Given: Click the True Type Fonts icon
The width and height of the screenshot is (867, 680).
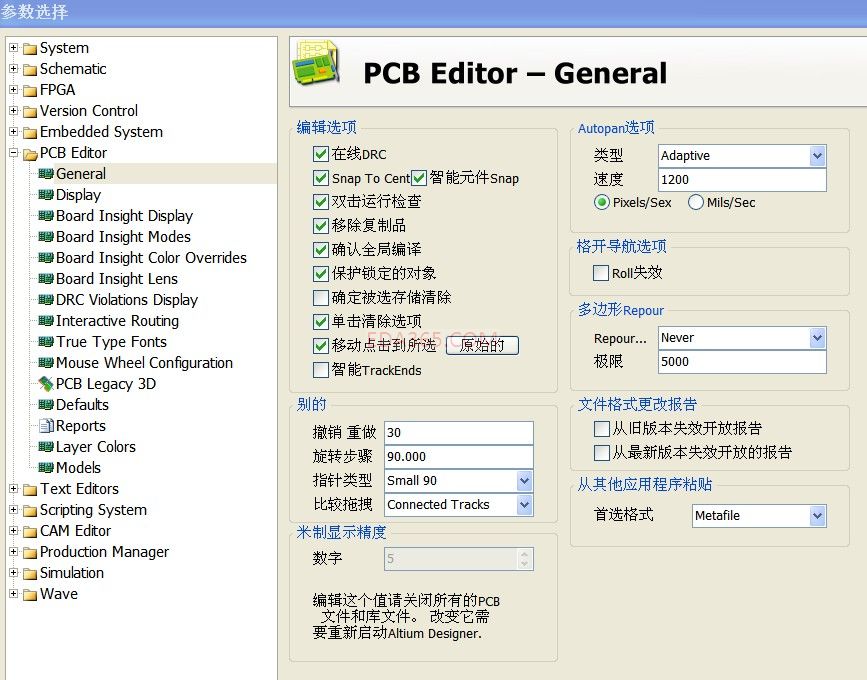Looking at the screenshot, I should coord(46,342).
